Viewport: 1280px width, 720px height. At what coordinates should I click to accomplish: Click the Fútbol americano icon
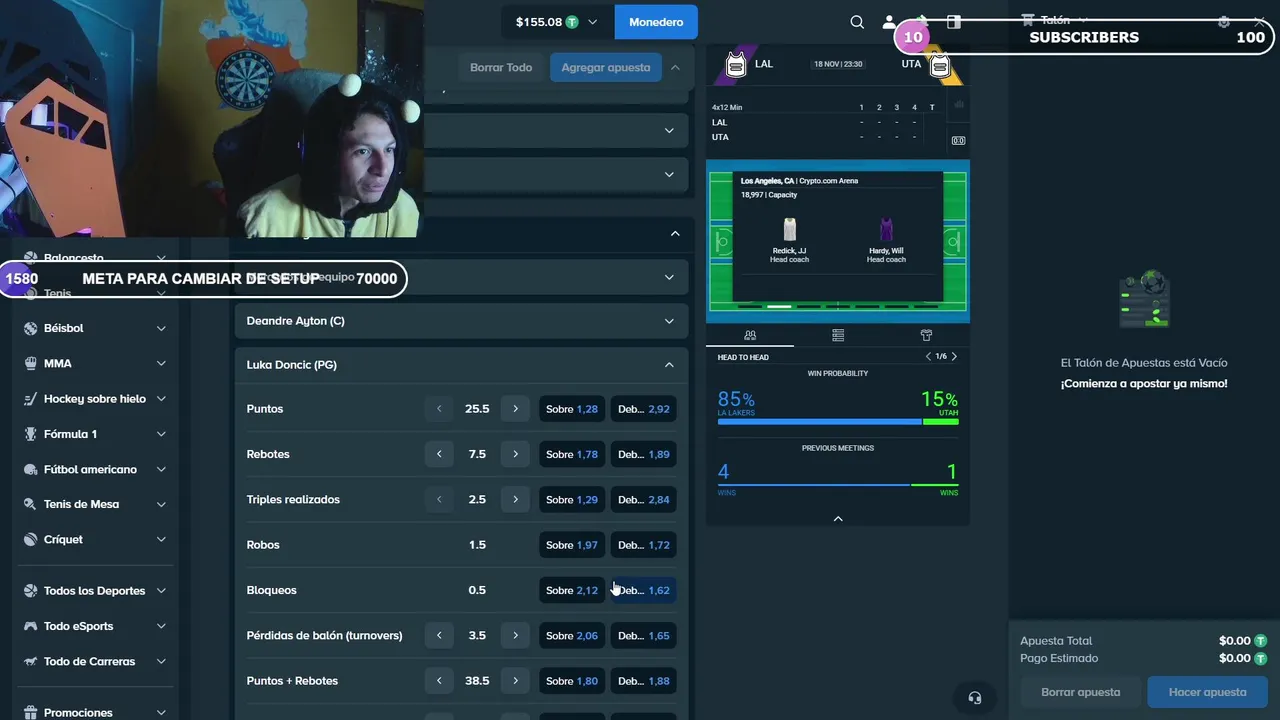click(x=31, y=469)
